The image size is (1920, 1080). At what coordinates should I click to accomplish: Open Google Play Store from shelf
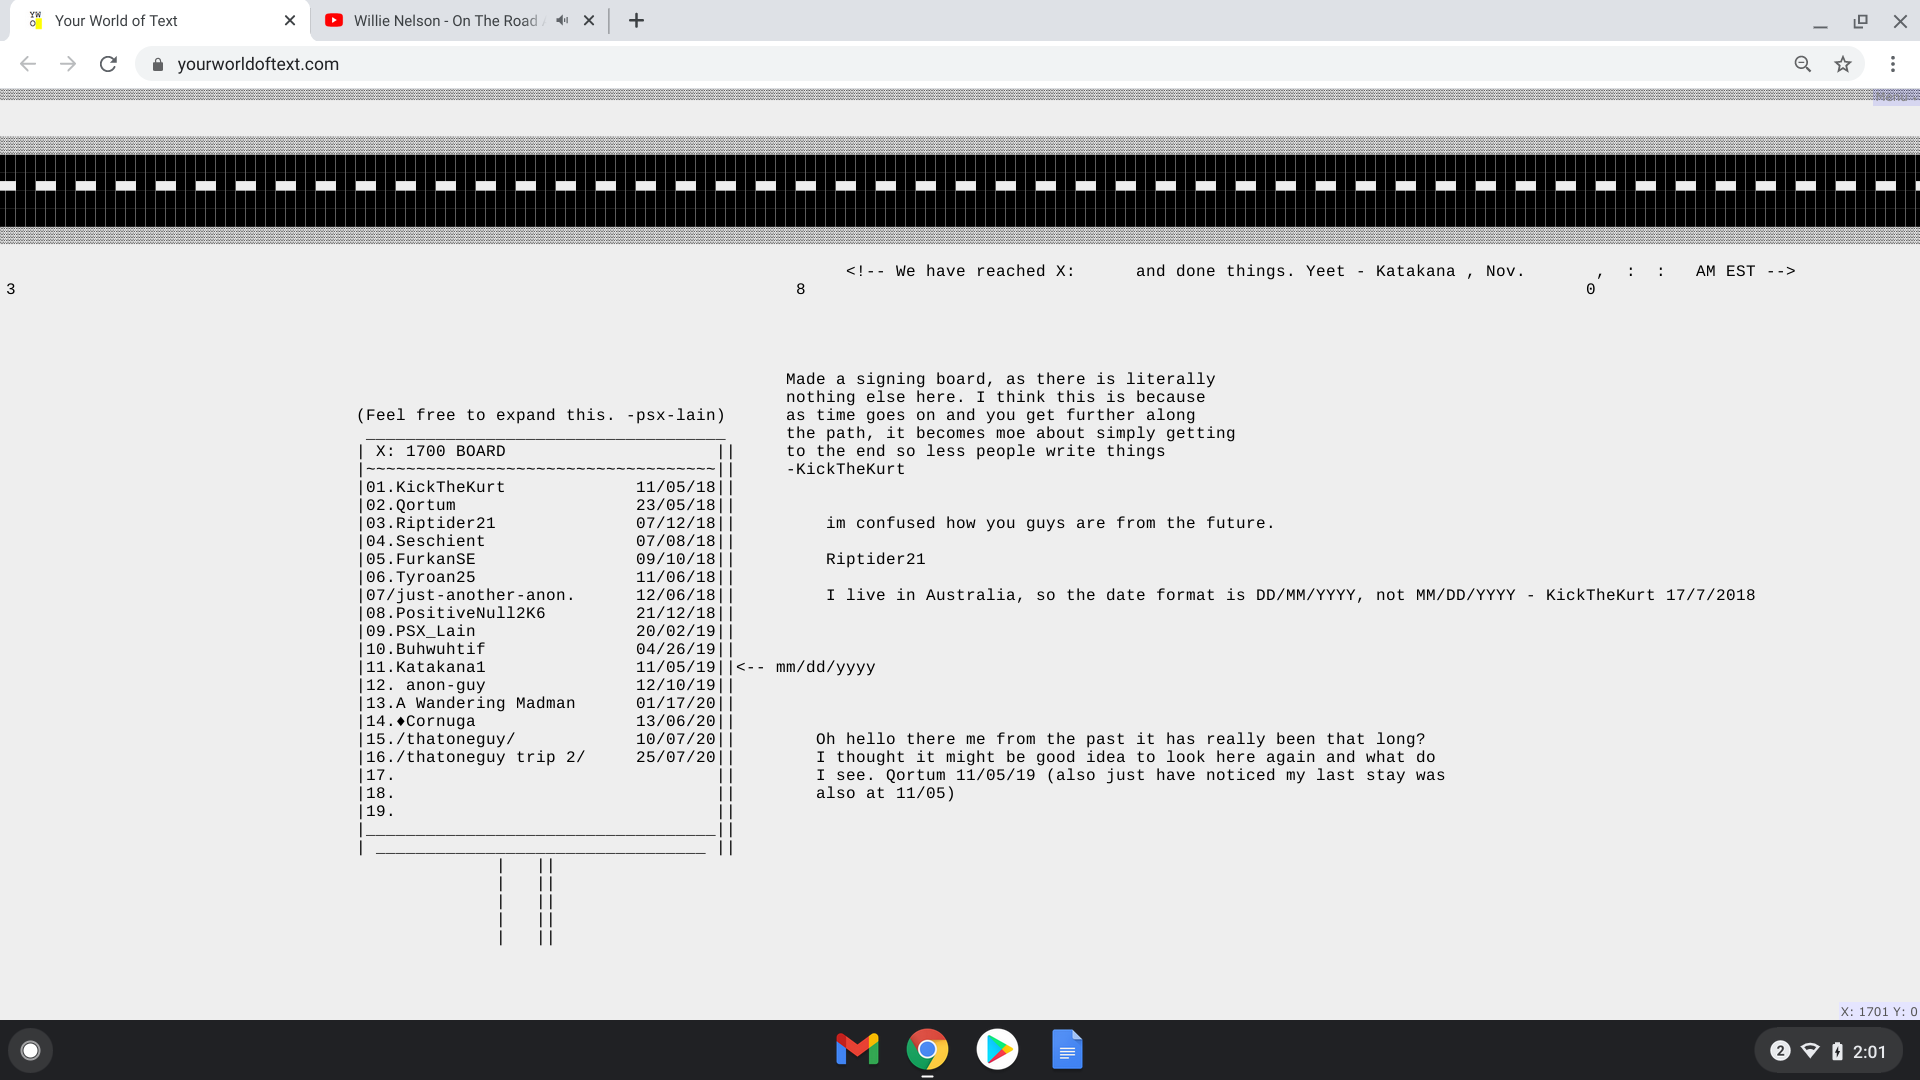click(x=997, y=1049)
